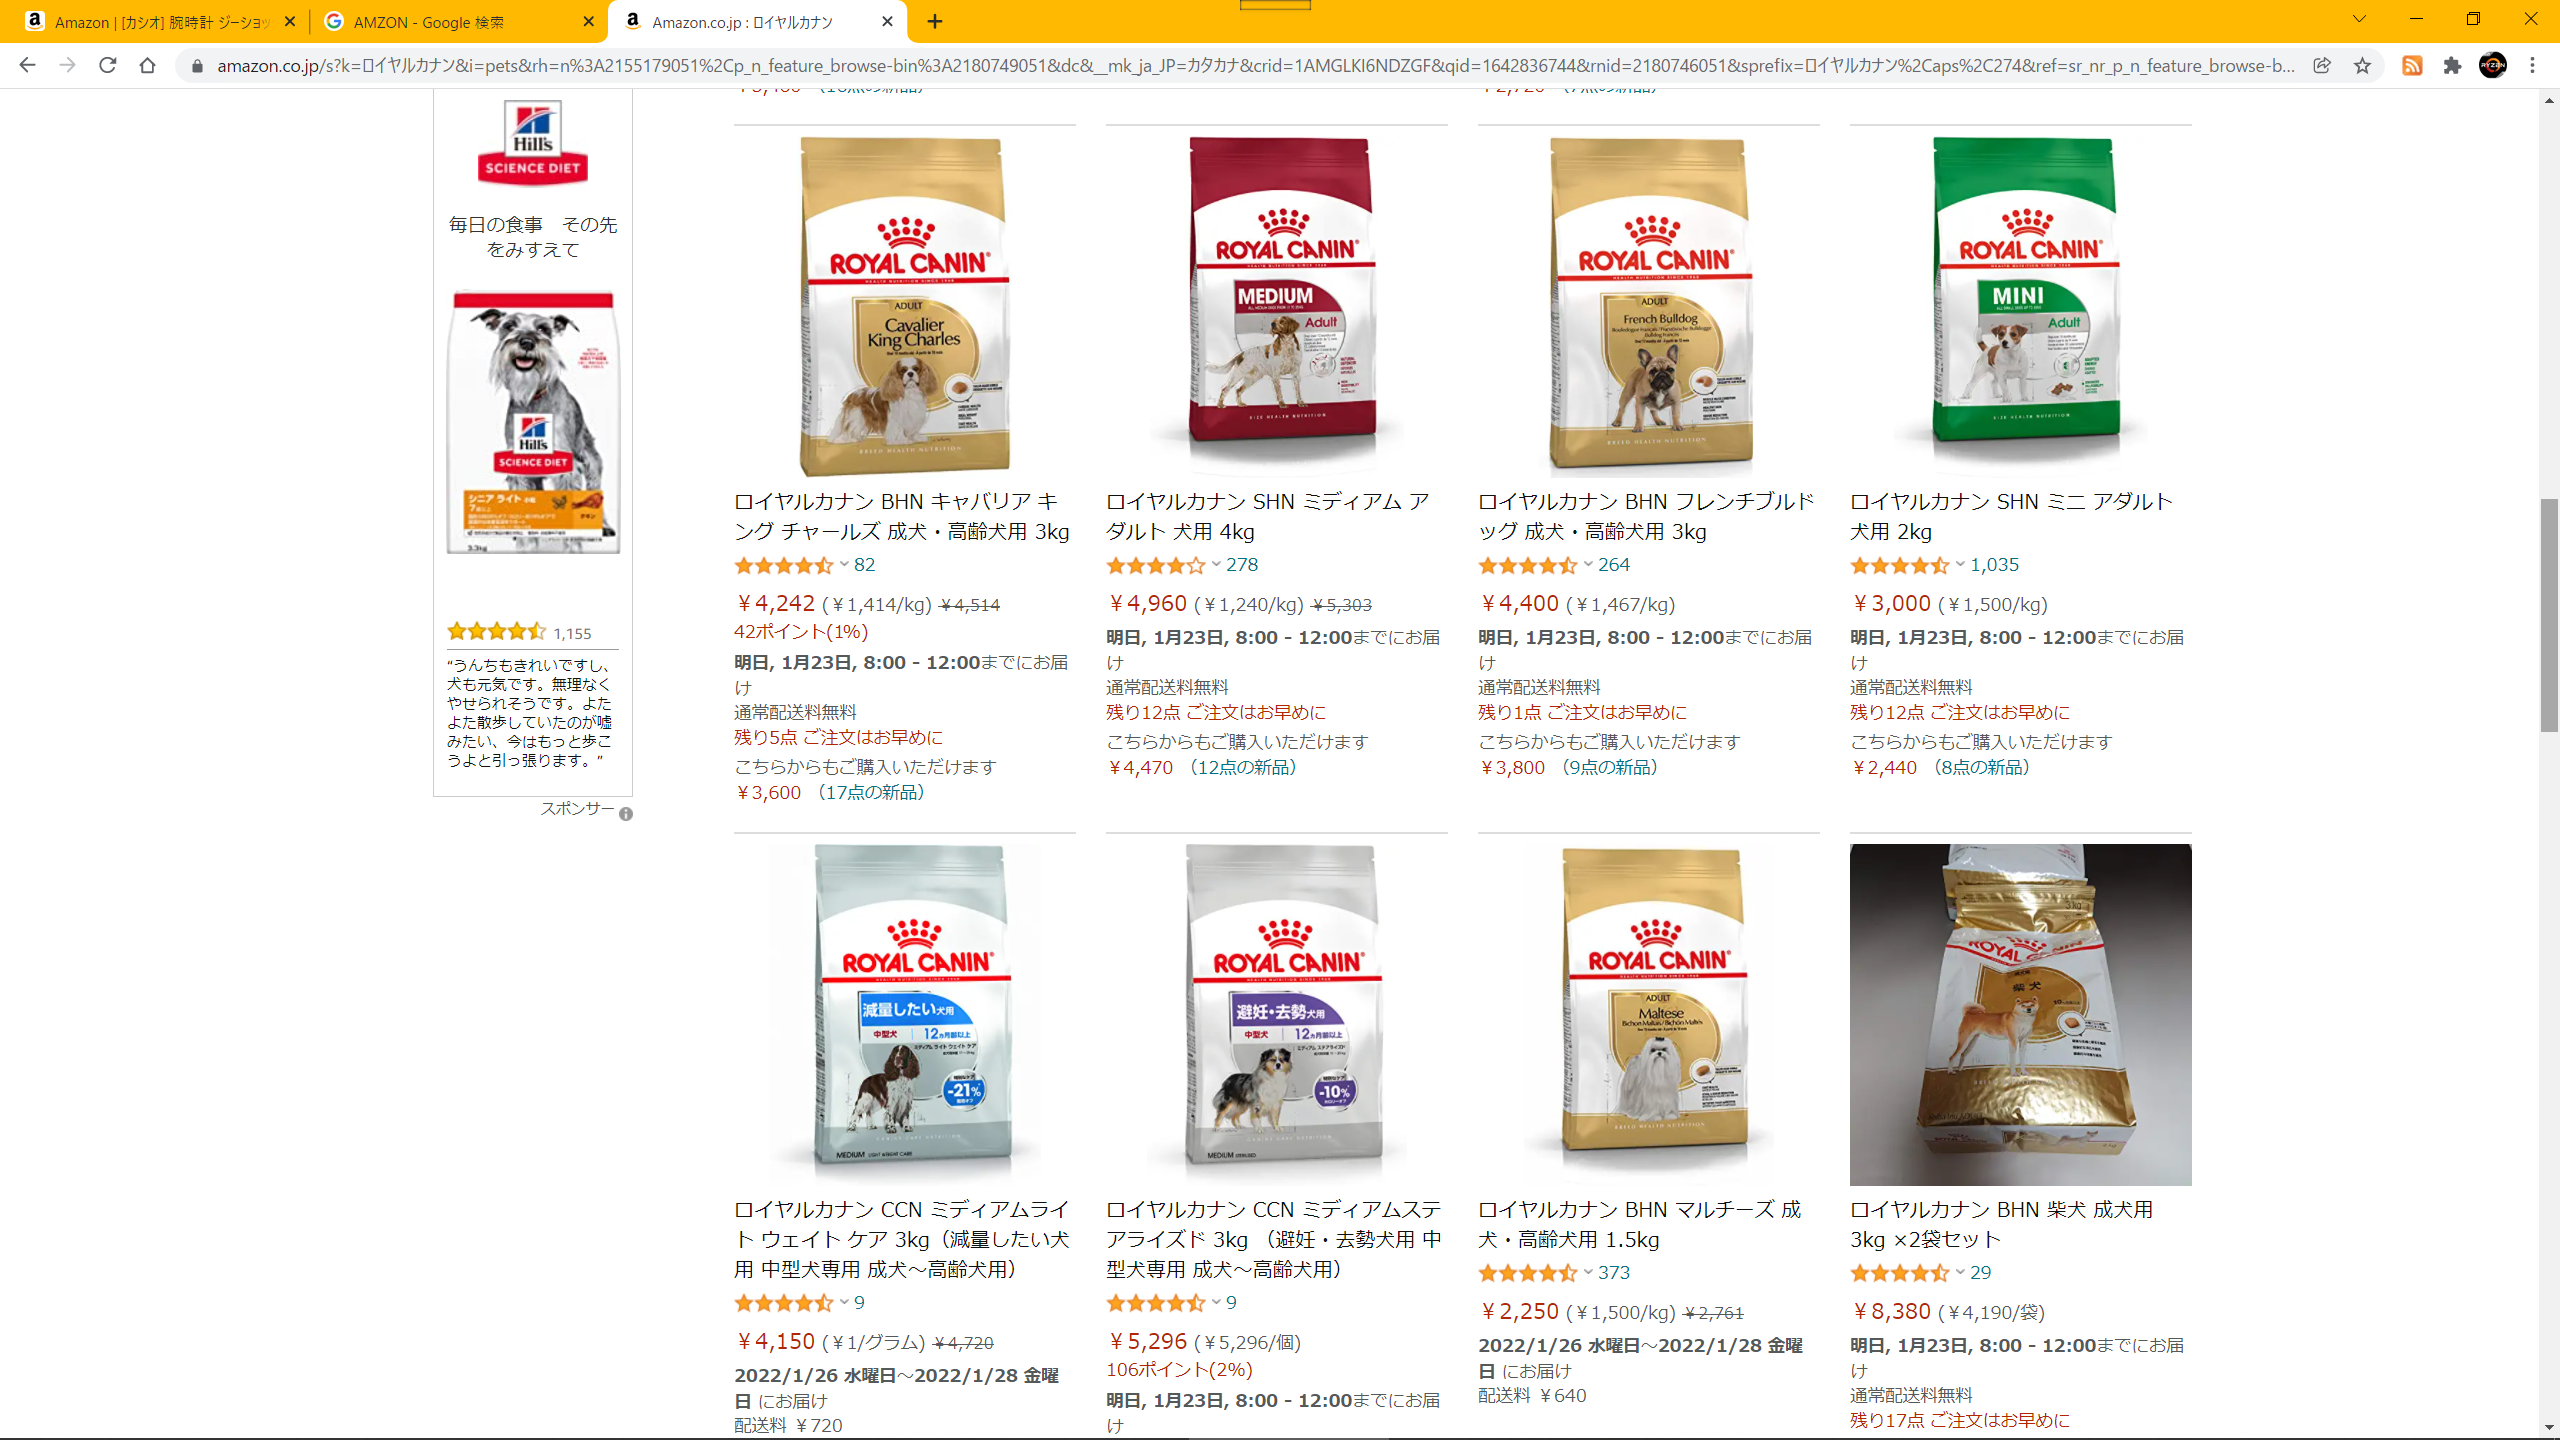Reload the current page
2560x1440 pixels.
[x=107, y=66]
